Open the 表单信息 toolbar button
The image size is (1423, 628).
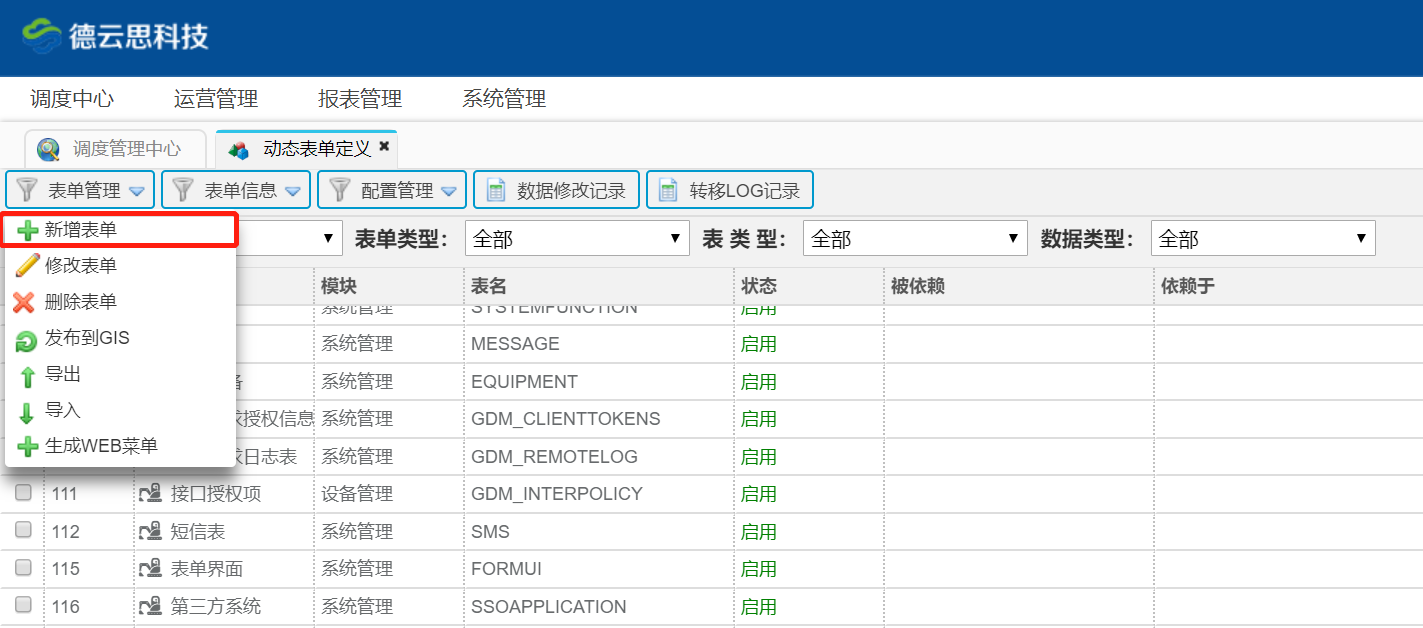coord(236,190)
